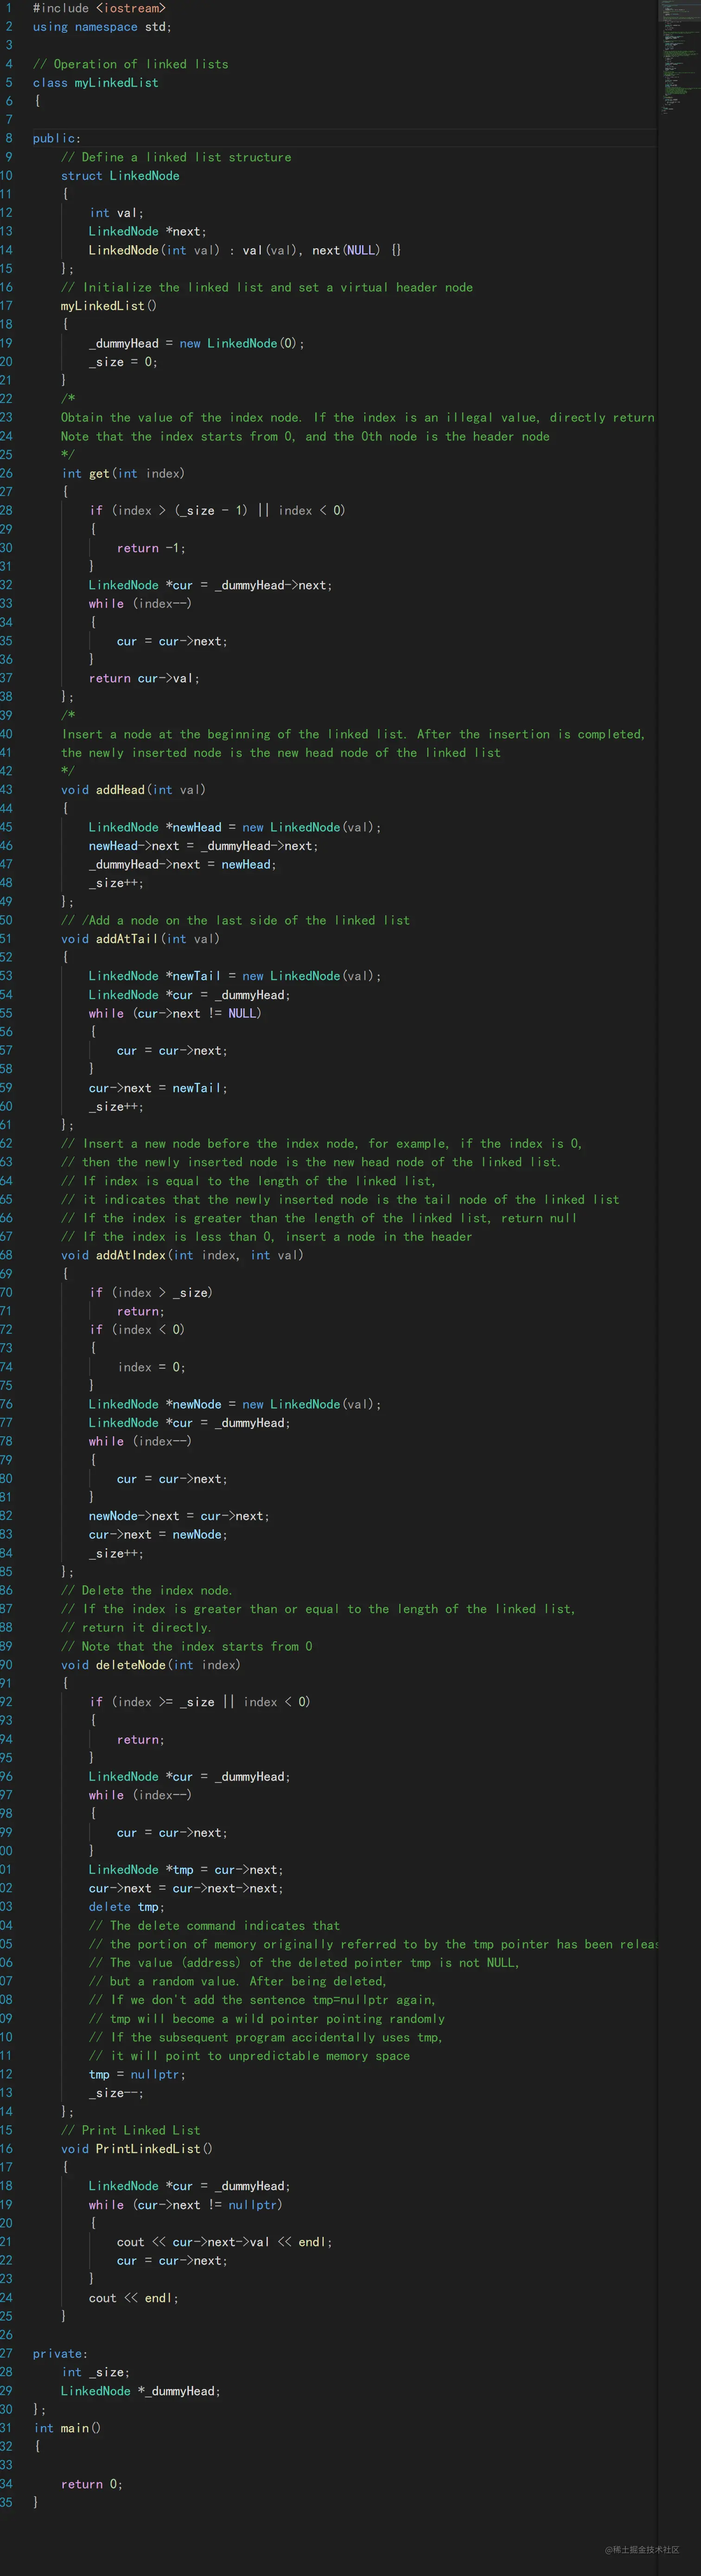Click '_dummyHead->next = newHead;' line

pos(182,865)
